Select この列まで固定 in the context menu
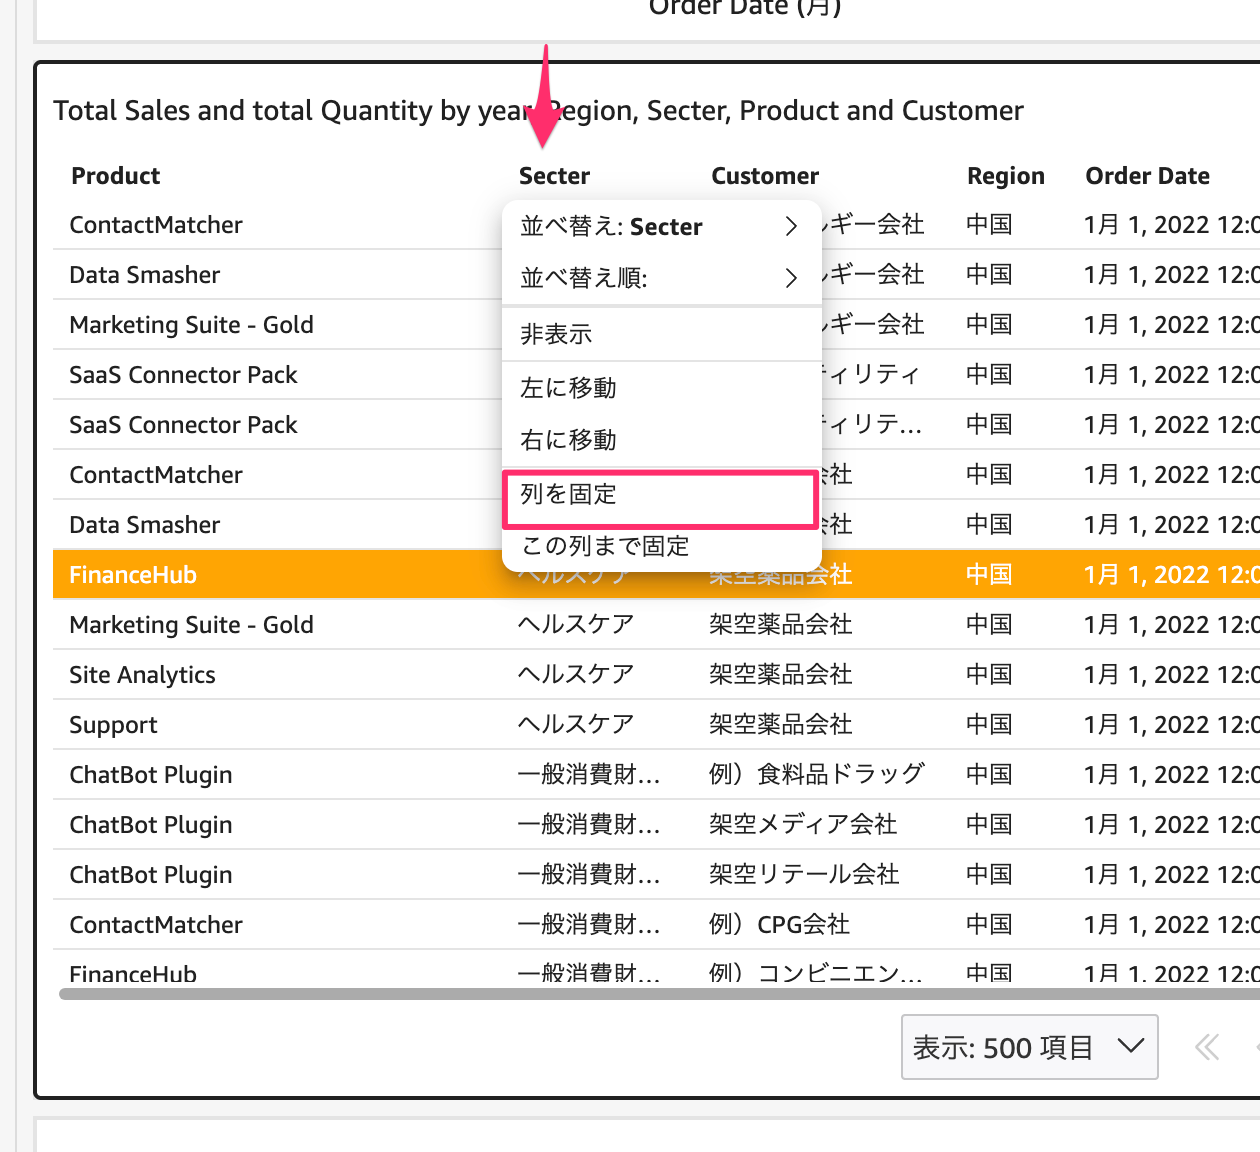Viewport: 1260px width, 1152px height. point(661,546)
